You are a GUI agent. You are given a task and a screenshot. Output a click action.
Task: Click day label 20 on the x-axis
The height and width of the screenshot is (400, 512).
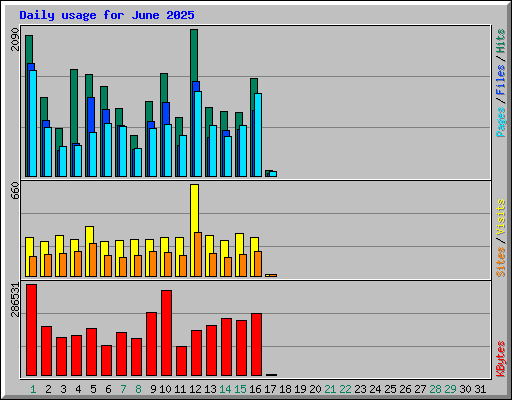click(x=315, y=389)
